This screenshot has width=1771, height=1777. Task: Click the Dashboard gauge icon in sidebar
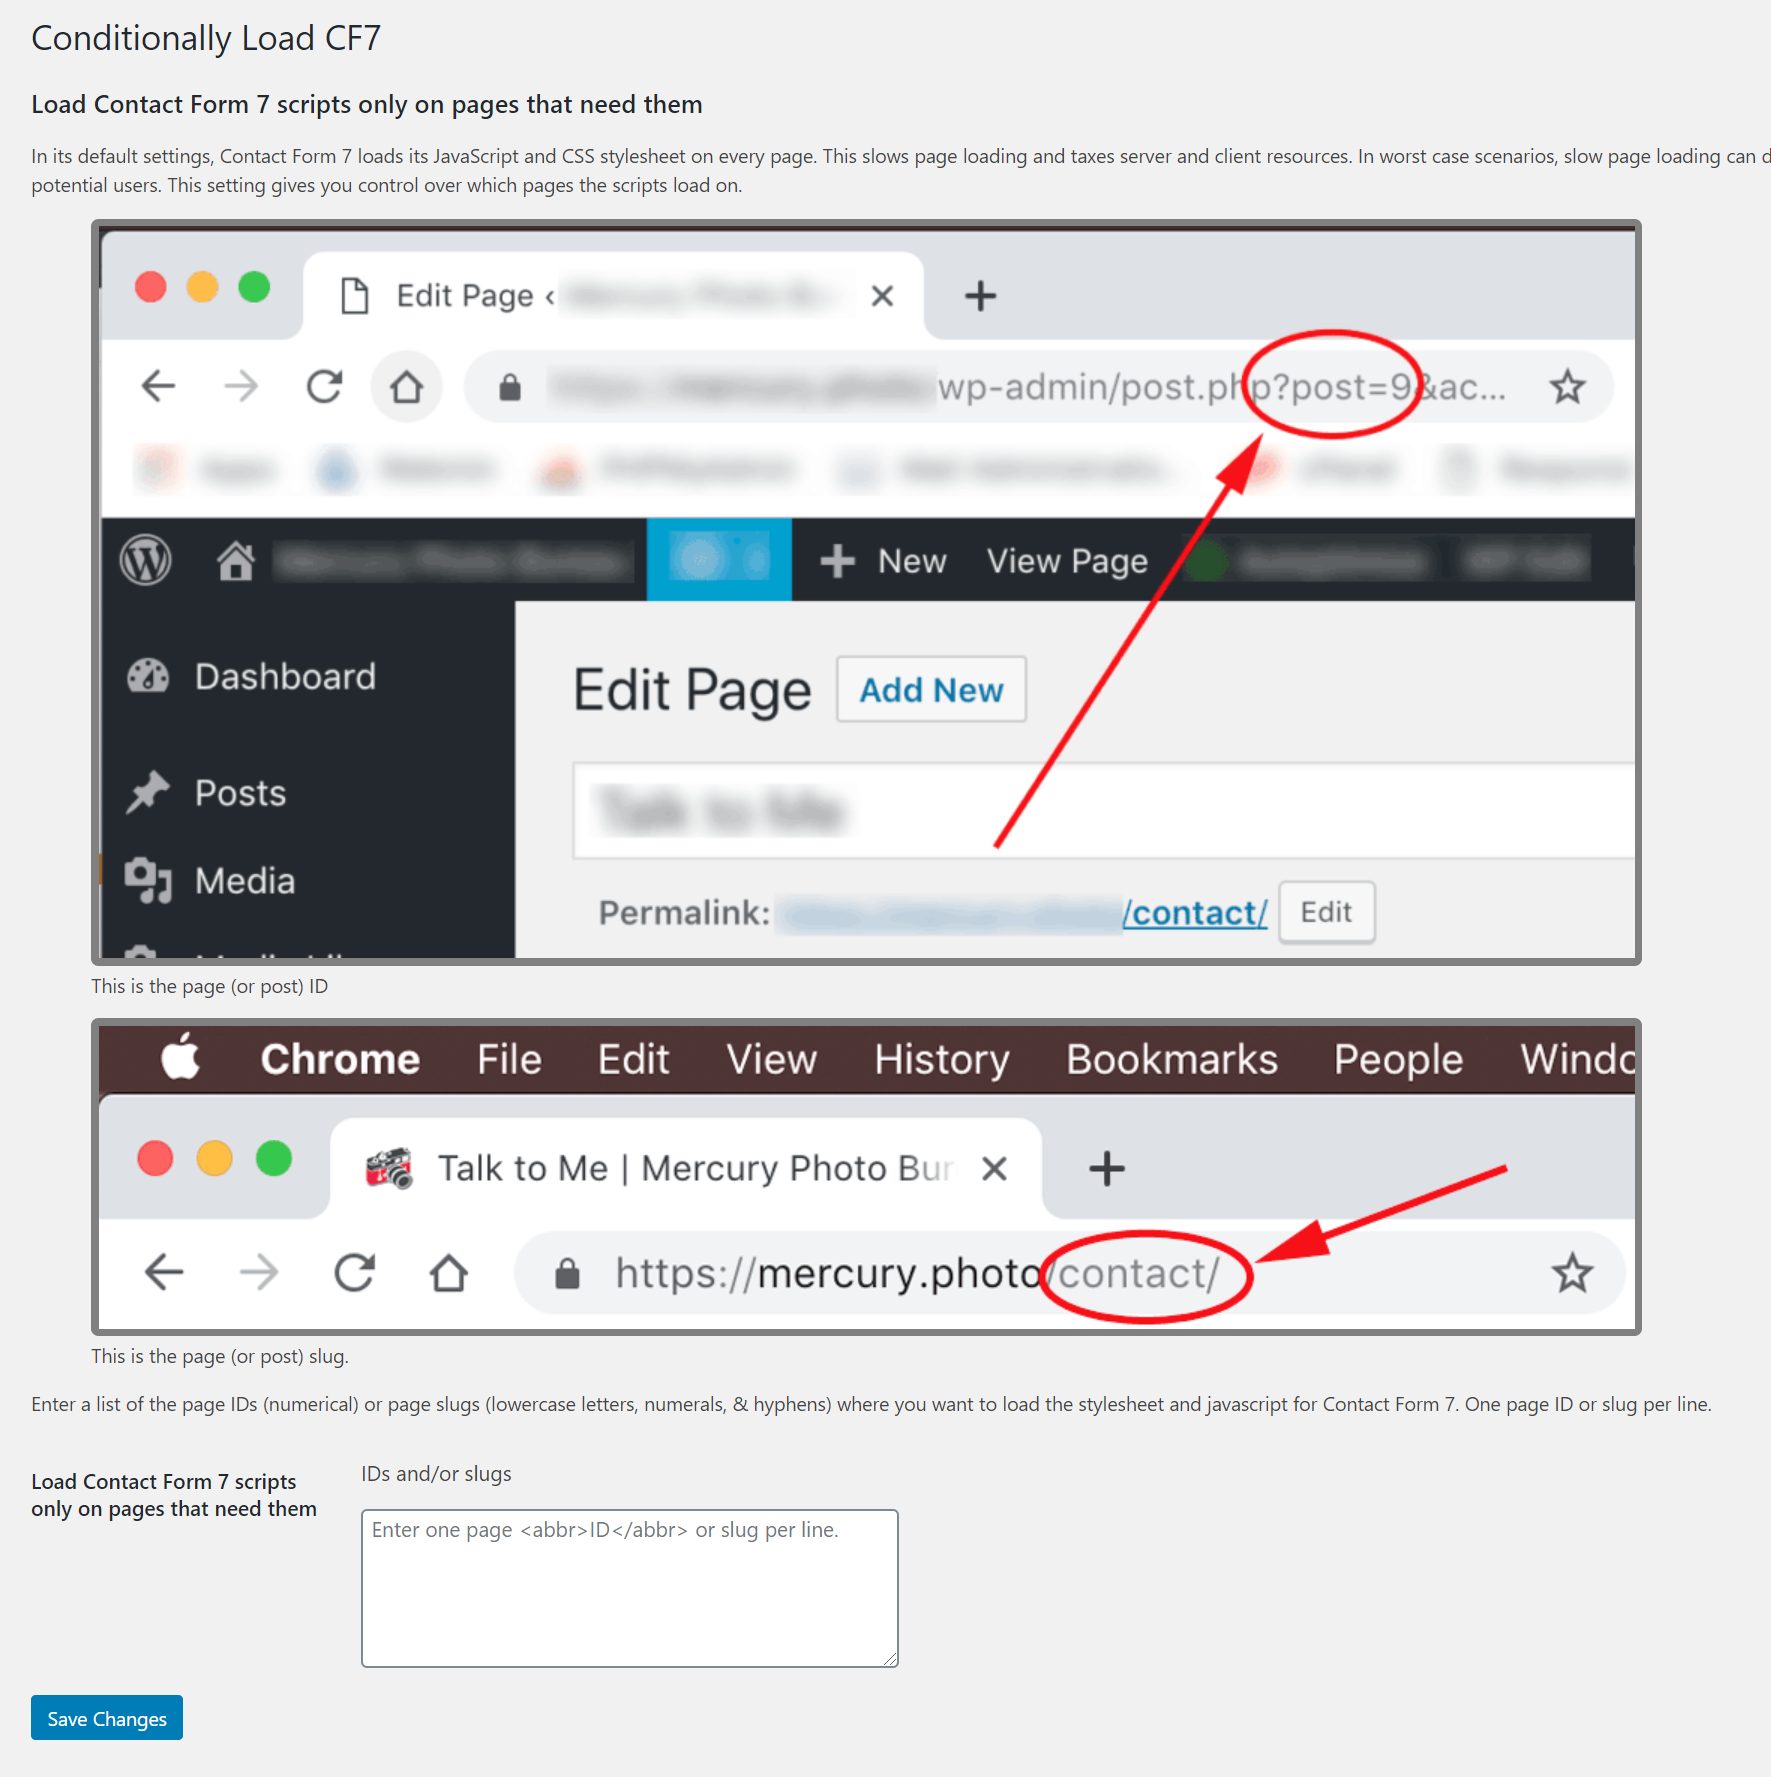(148, 676)
